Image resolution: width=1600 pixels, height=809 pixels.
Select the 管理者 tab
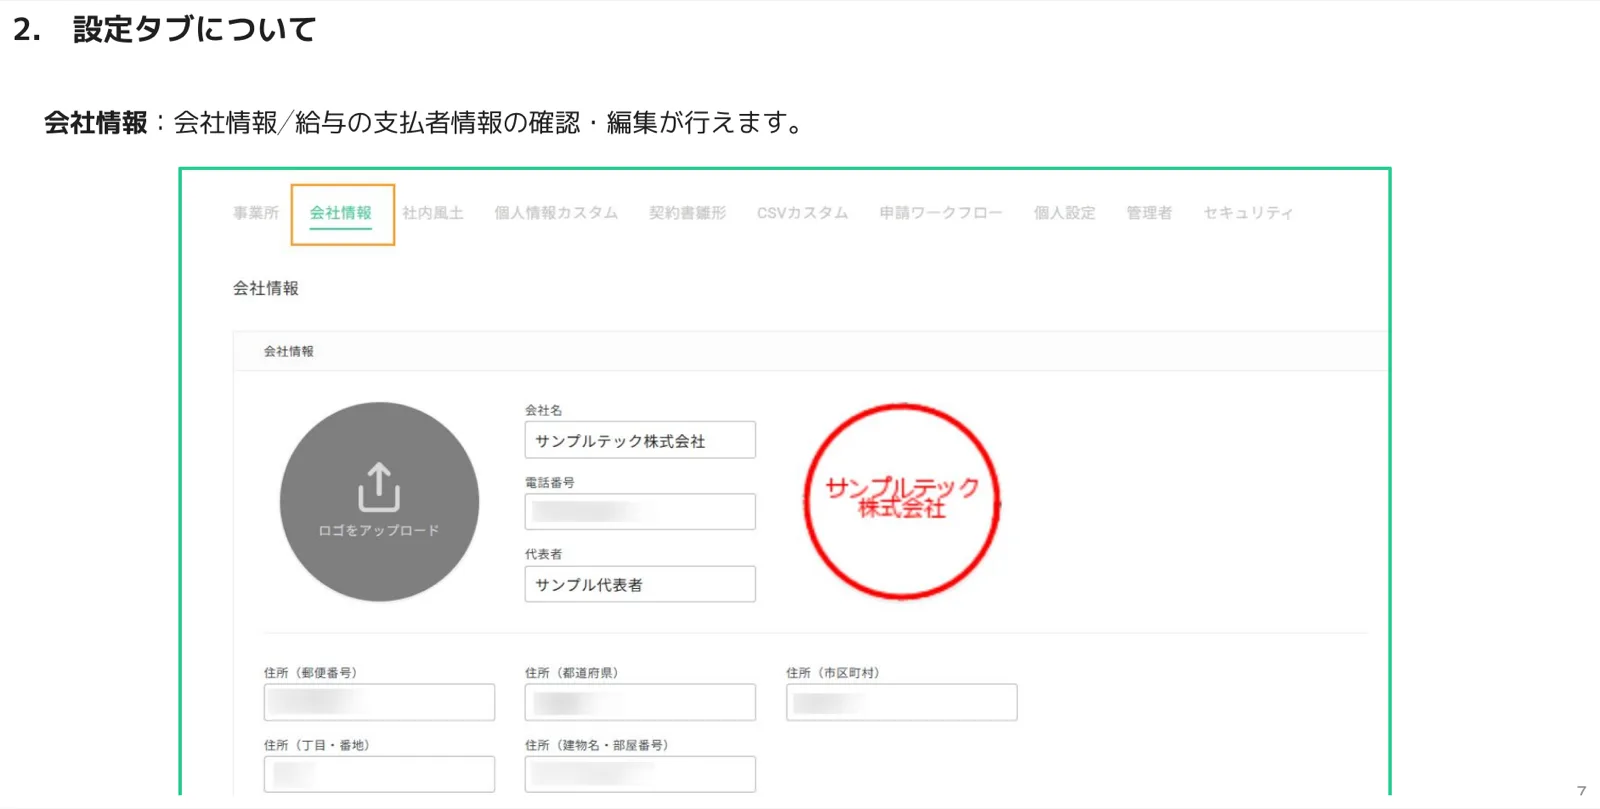coord(1149,213)
